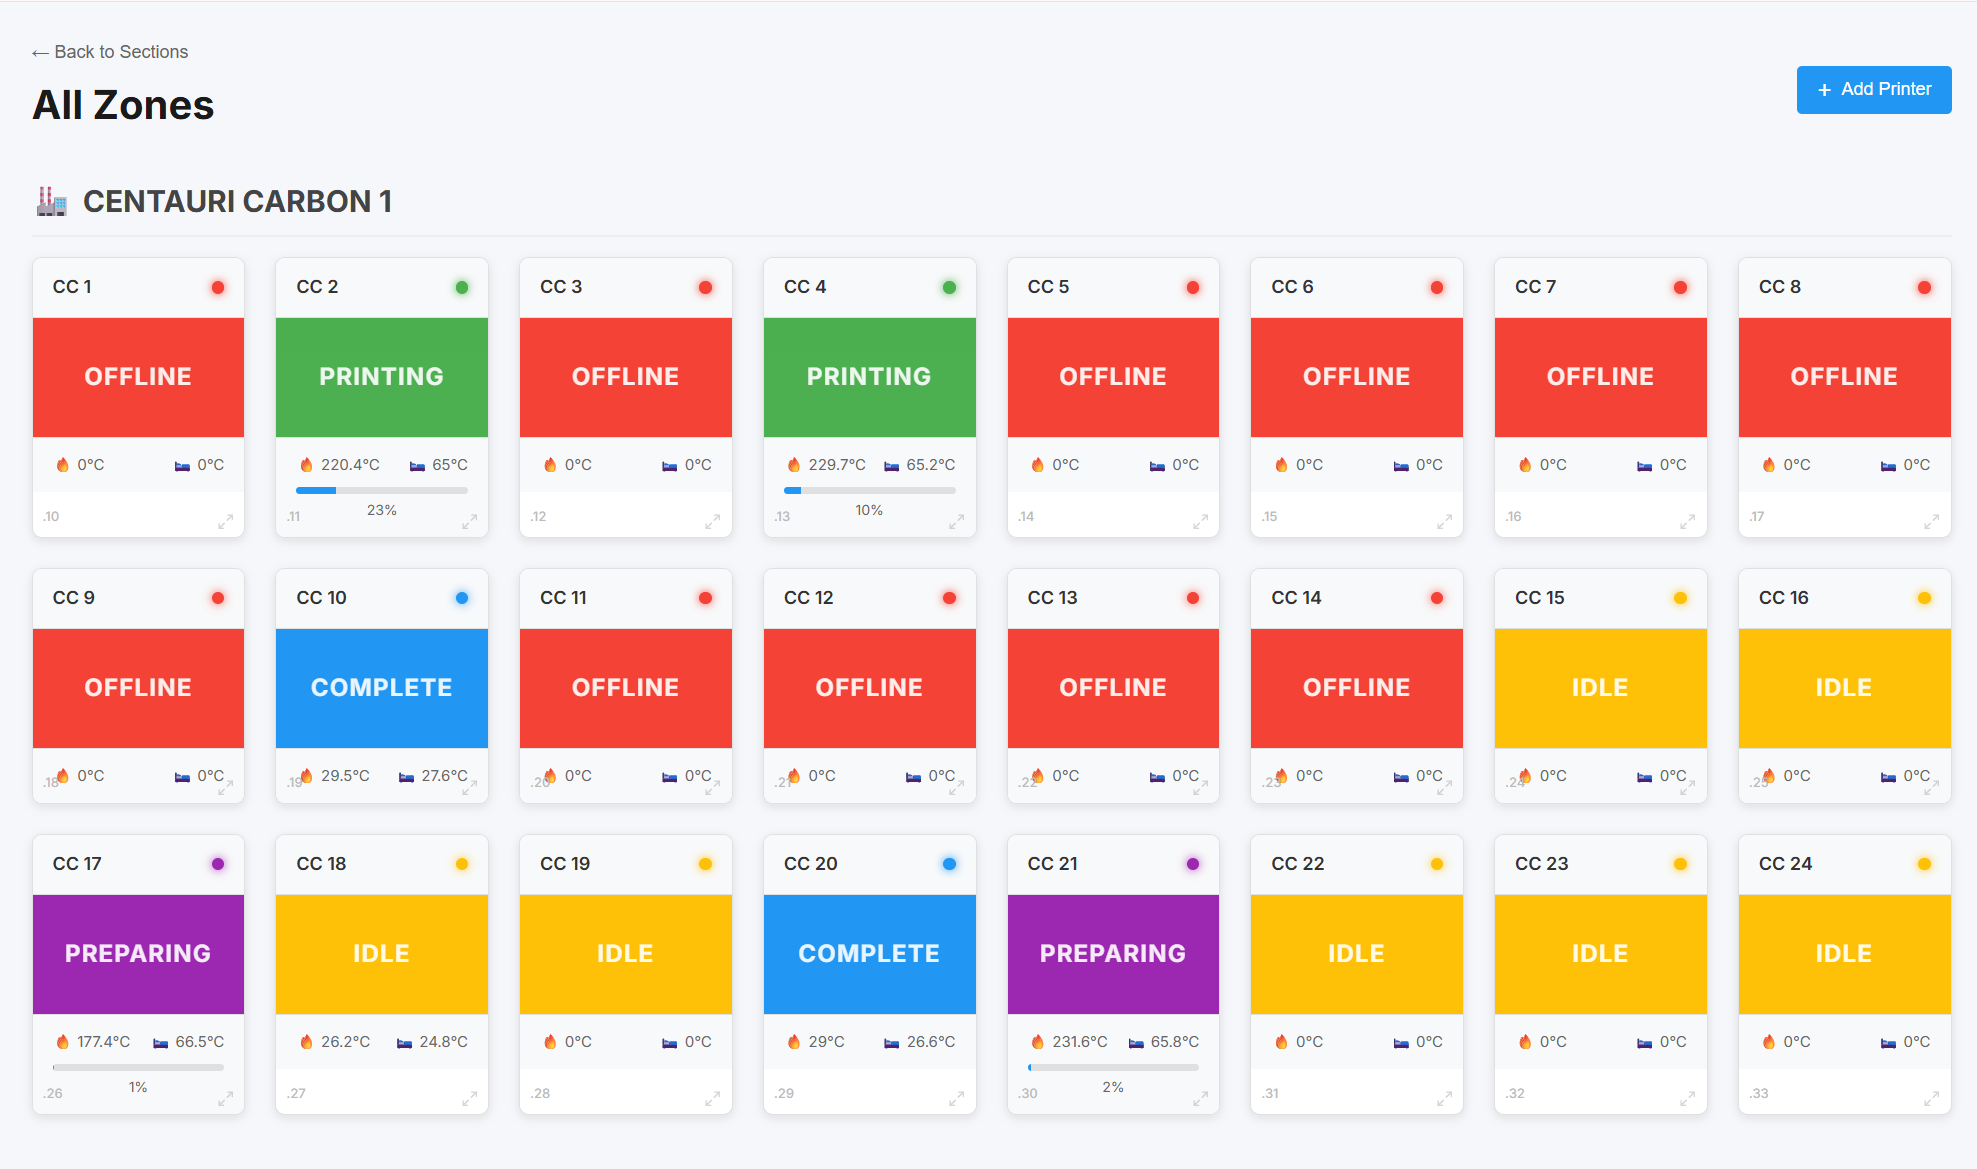The height and width of the screenshot is (1169, 1977).
Task: Click green status dot on CC 2
Action: click(x=462, y=287)
